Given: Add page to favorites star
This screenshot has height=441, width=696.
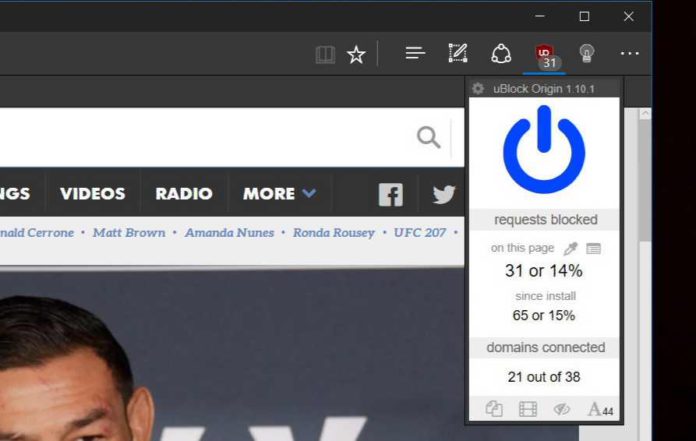Looking at the screenshot, I should (x=356, y=55).
